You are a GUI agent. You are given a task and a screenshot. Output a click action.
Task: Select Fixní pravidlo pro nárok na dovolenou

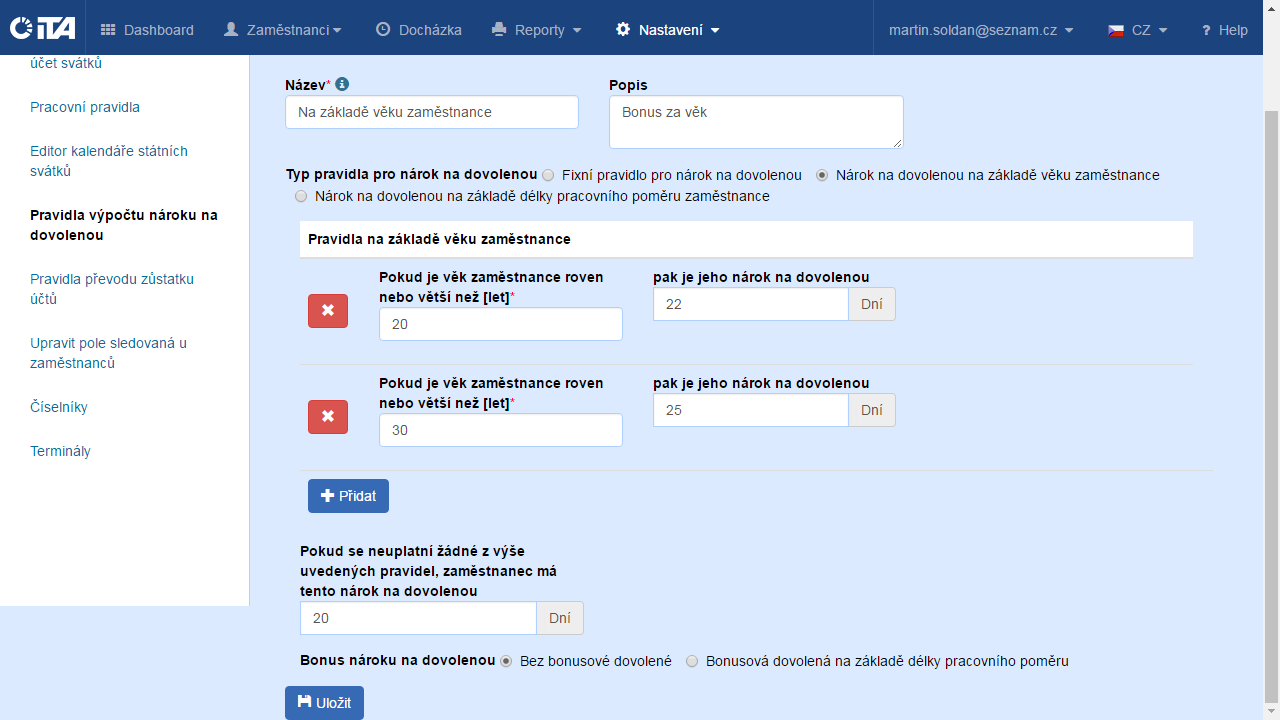(548, 175)
